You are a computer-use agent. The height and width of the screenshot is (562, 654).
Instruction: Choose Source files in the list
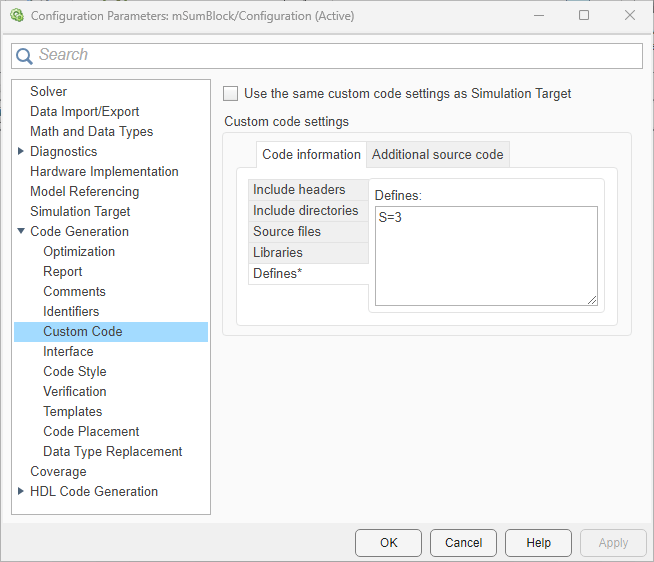coord(287,231)
